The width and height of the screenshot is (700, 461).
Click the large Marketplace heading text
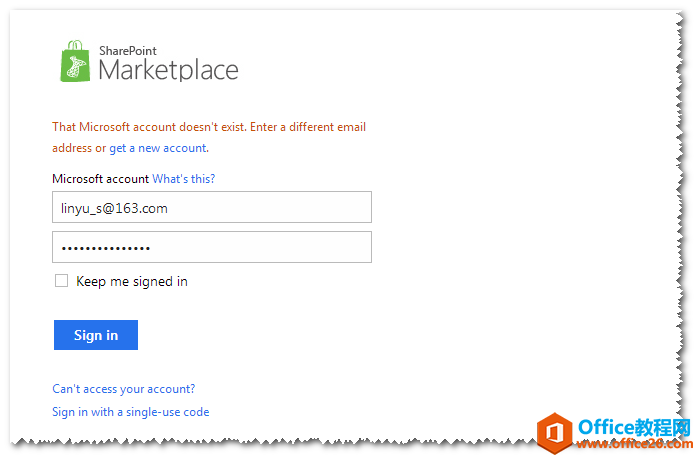(168, 71)
